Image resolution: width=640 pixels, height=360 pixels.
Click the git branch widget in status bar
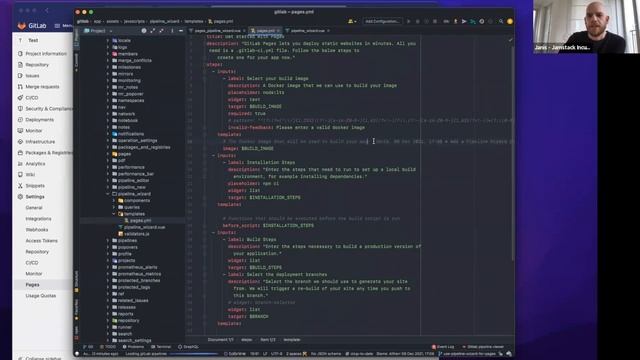click(x=468, y=353)
